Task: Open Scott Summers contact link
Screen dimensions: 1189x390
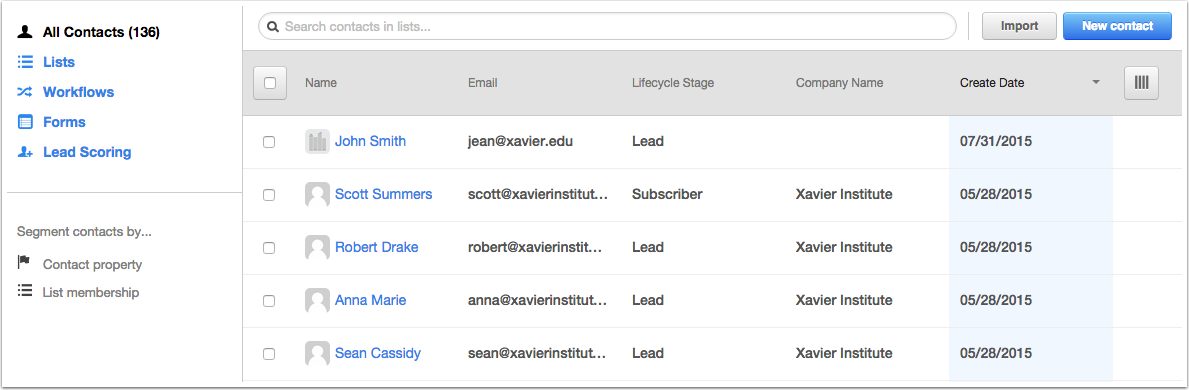Action: pyautogui.click(x=384, y=194)
